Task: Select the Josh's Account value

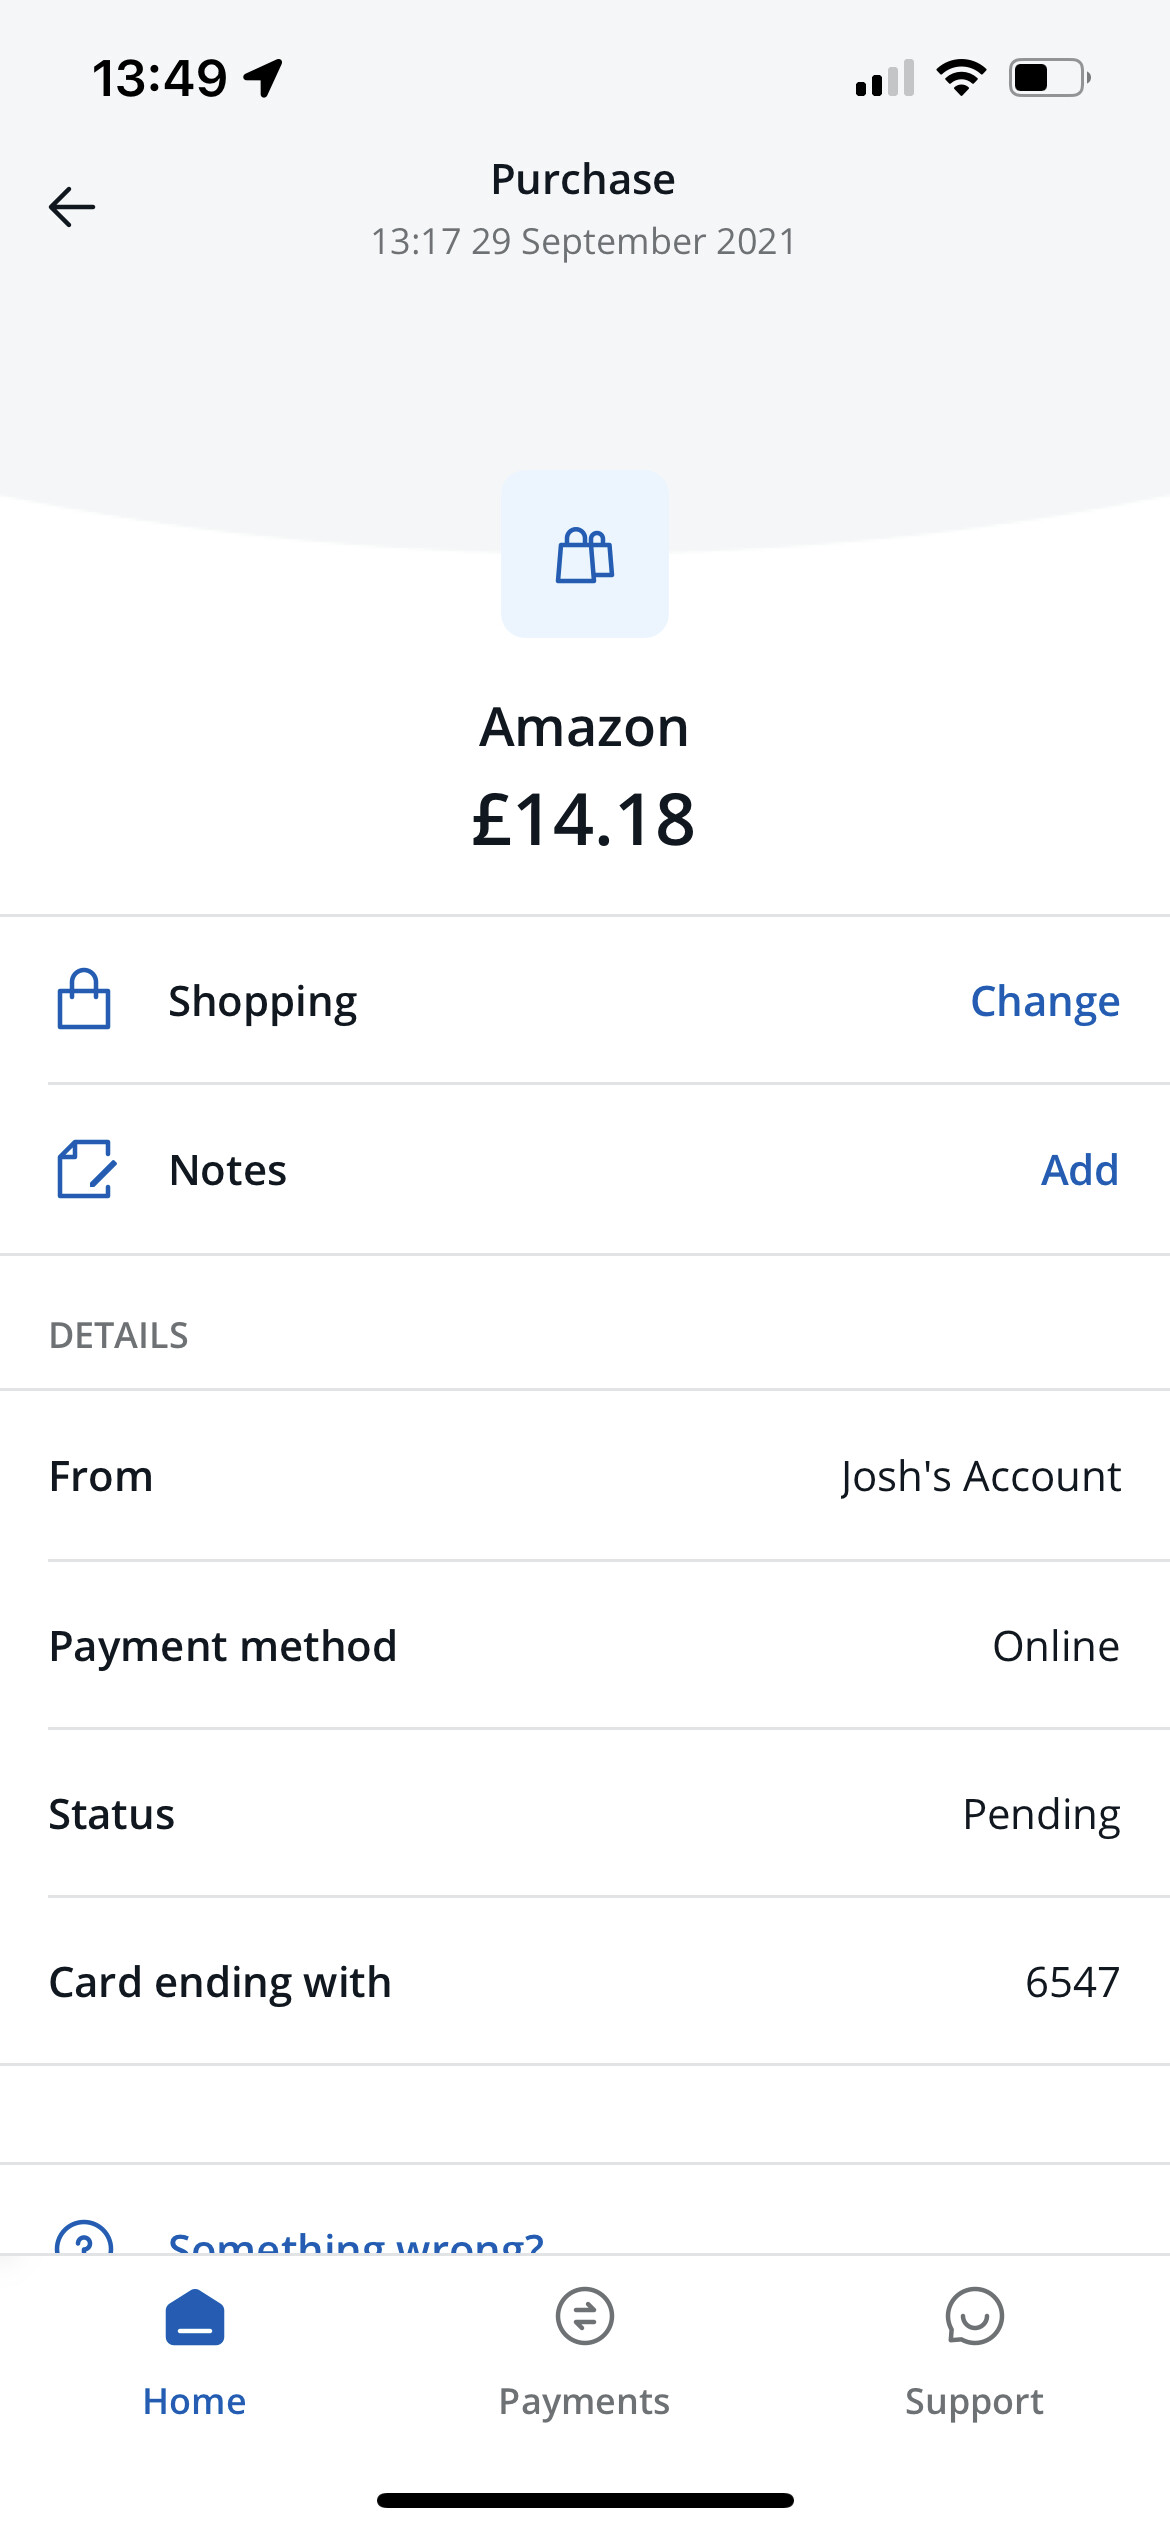Action: tap(980, 1477)
